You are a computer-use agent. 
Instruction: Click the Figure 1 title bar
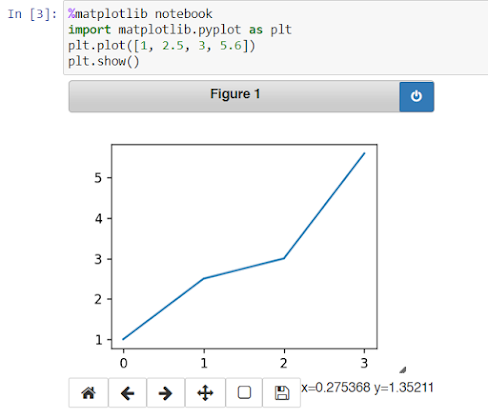pyautogui.click(x=234, y=96)
